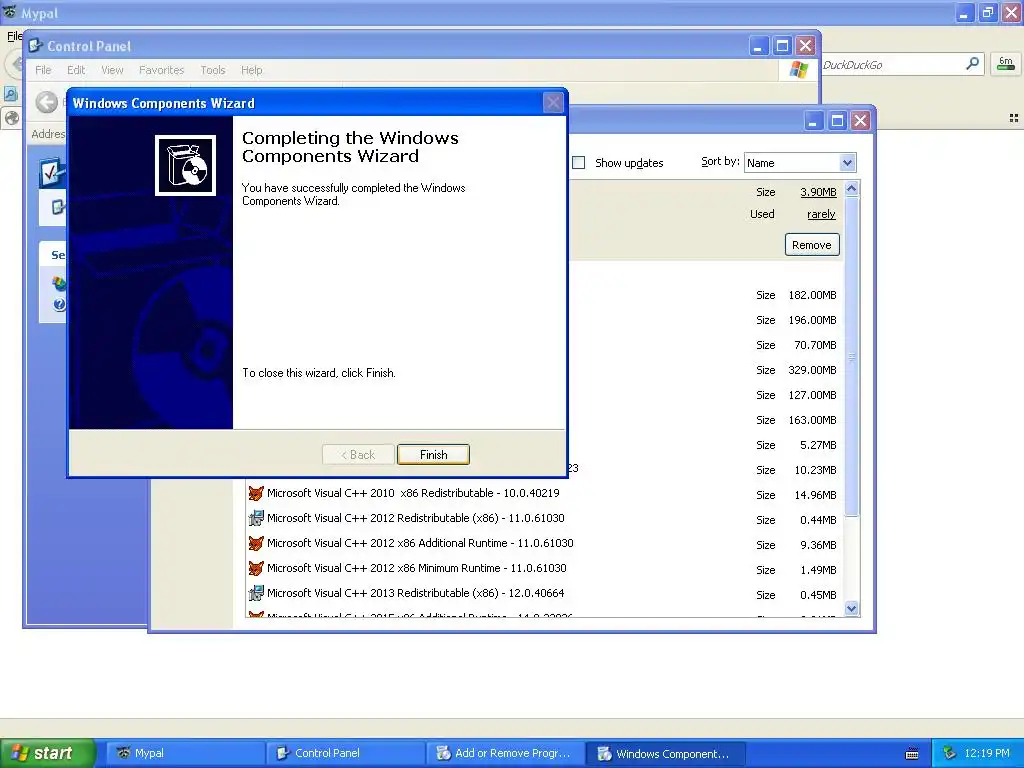Open Help menu in Control Panel

[251, 70]
